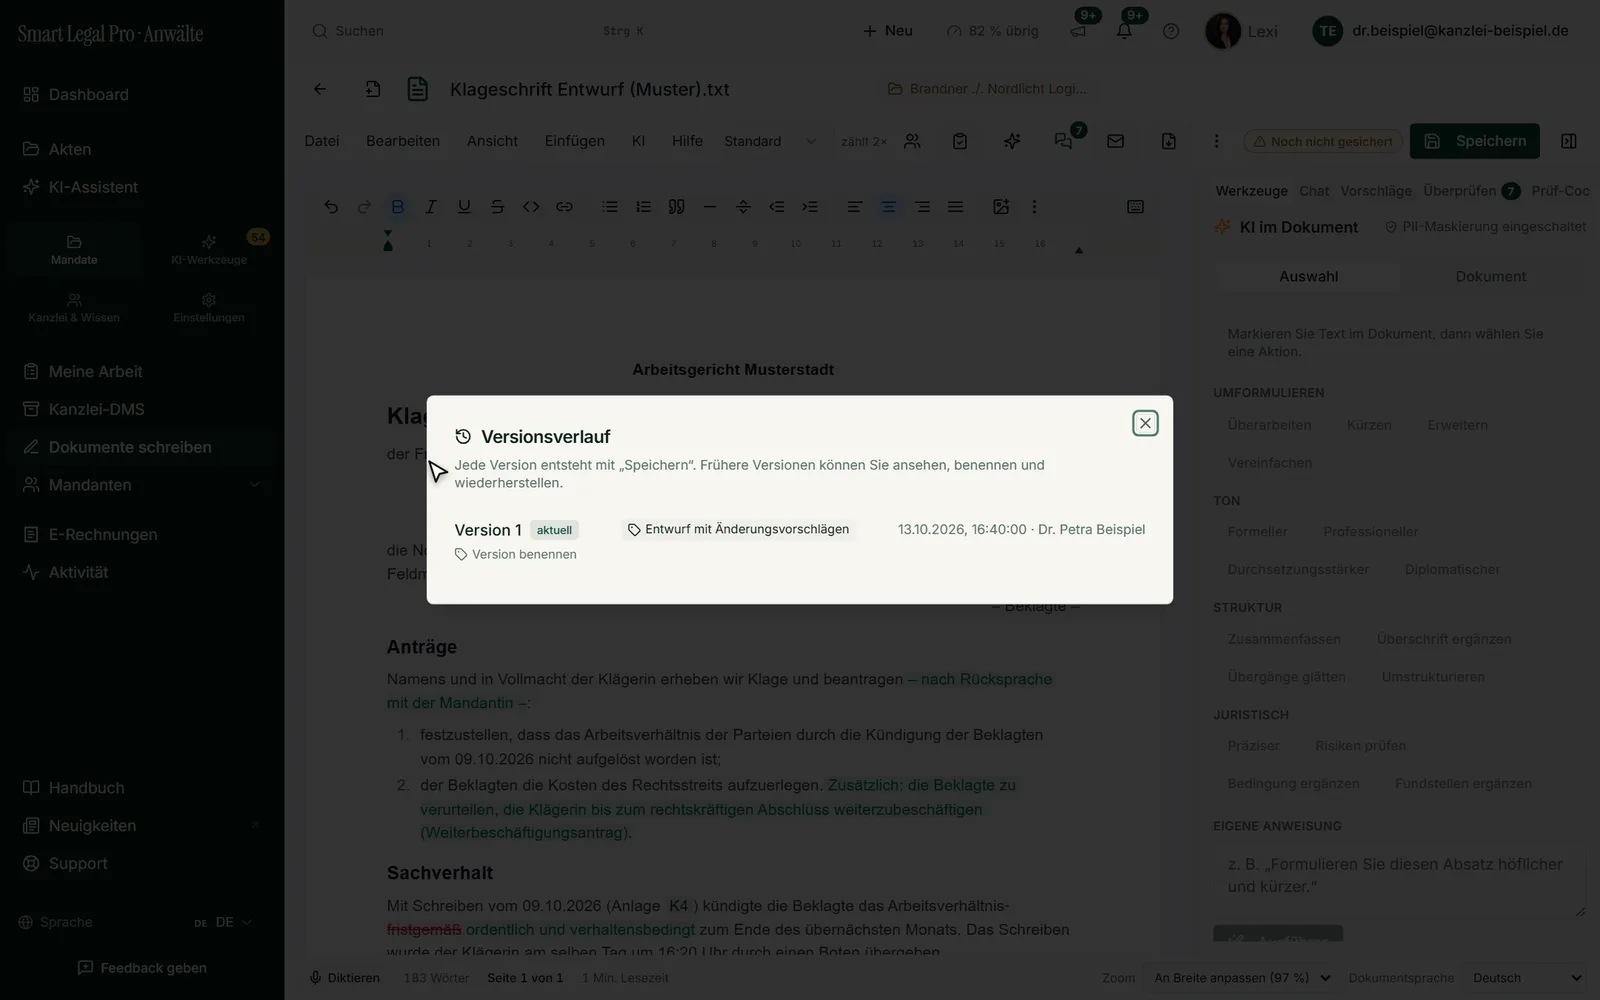This screenshot has height=1000, width=1600.
Task: Click the undo icon in the editor toolbar
Action: (x=331, y=207)
